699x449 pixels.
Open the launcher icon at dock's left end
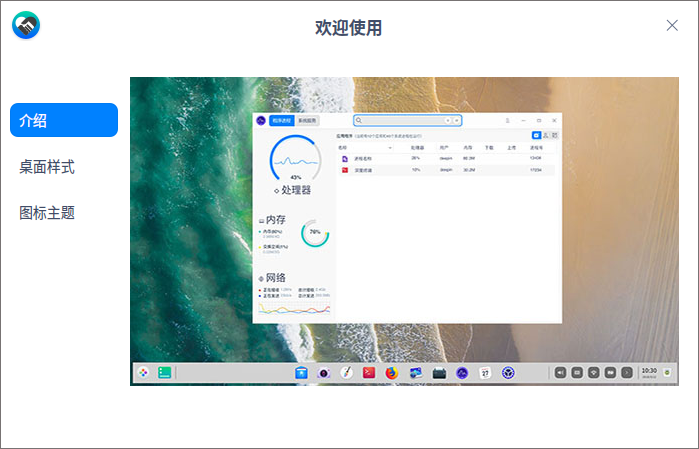(144, 372)
